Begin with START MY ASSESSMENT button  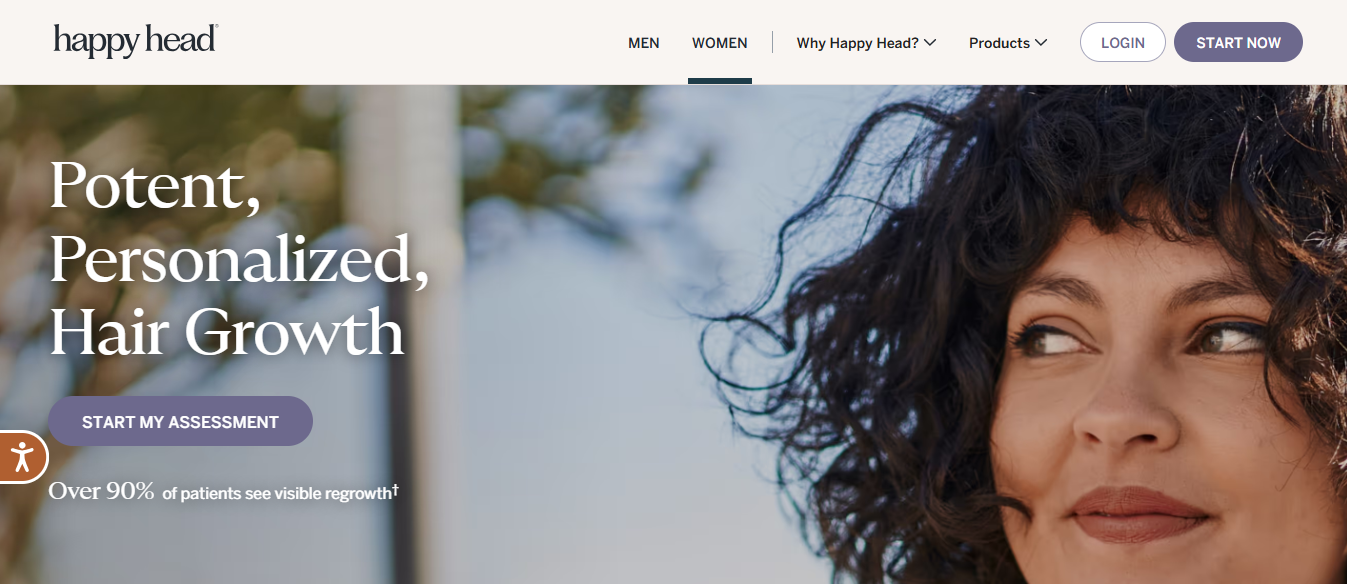[x=180, y=421]
